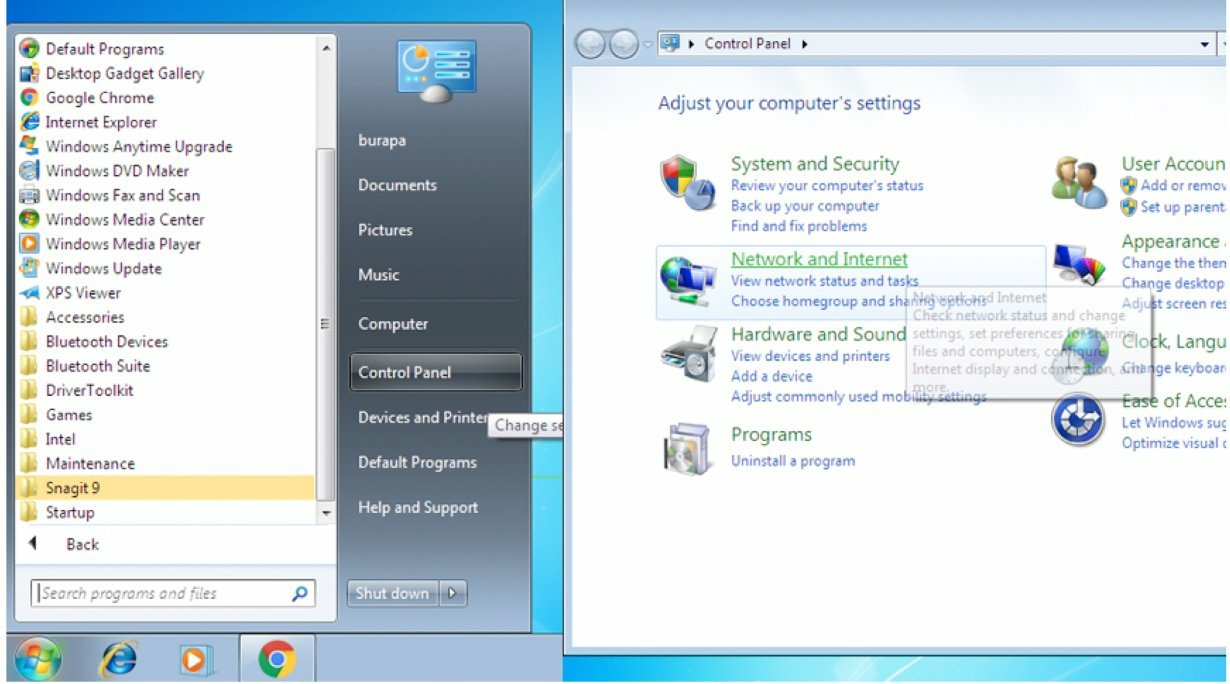This screenshot has height=684, width=1230.
Task: Click the Back arrow in Control Panel window
Action: pos(591,44)
